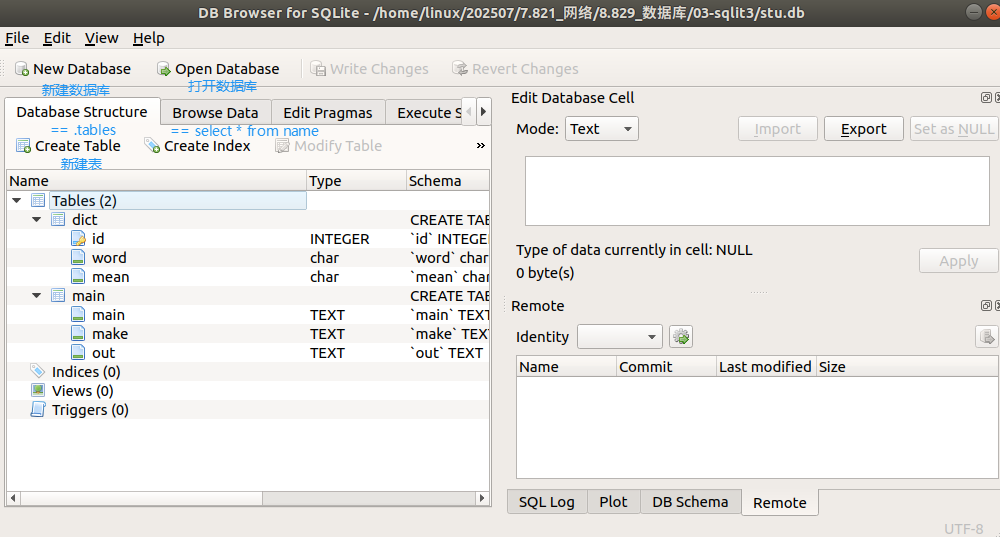Image resolution: width=1000 pixels, height=537 pixels.
Task: Click the main table icon
Action: [x=58, y=296]
